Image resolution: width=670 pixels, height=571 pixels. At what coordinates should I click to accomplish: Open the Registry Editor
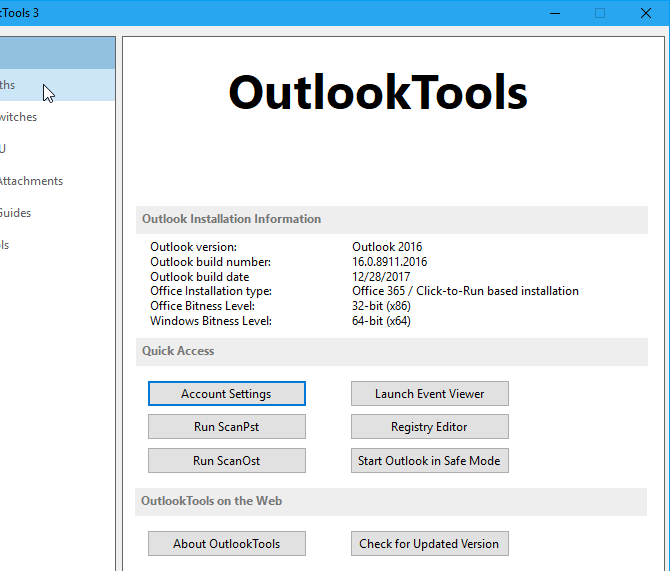pyautogui.click(x=429, y=427)
